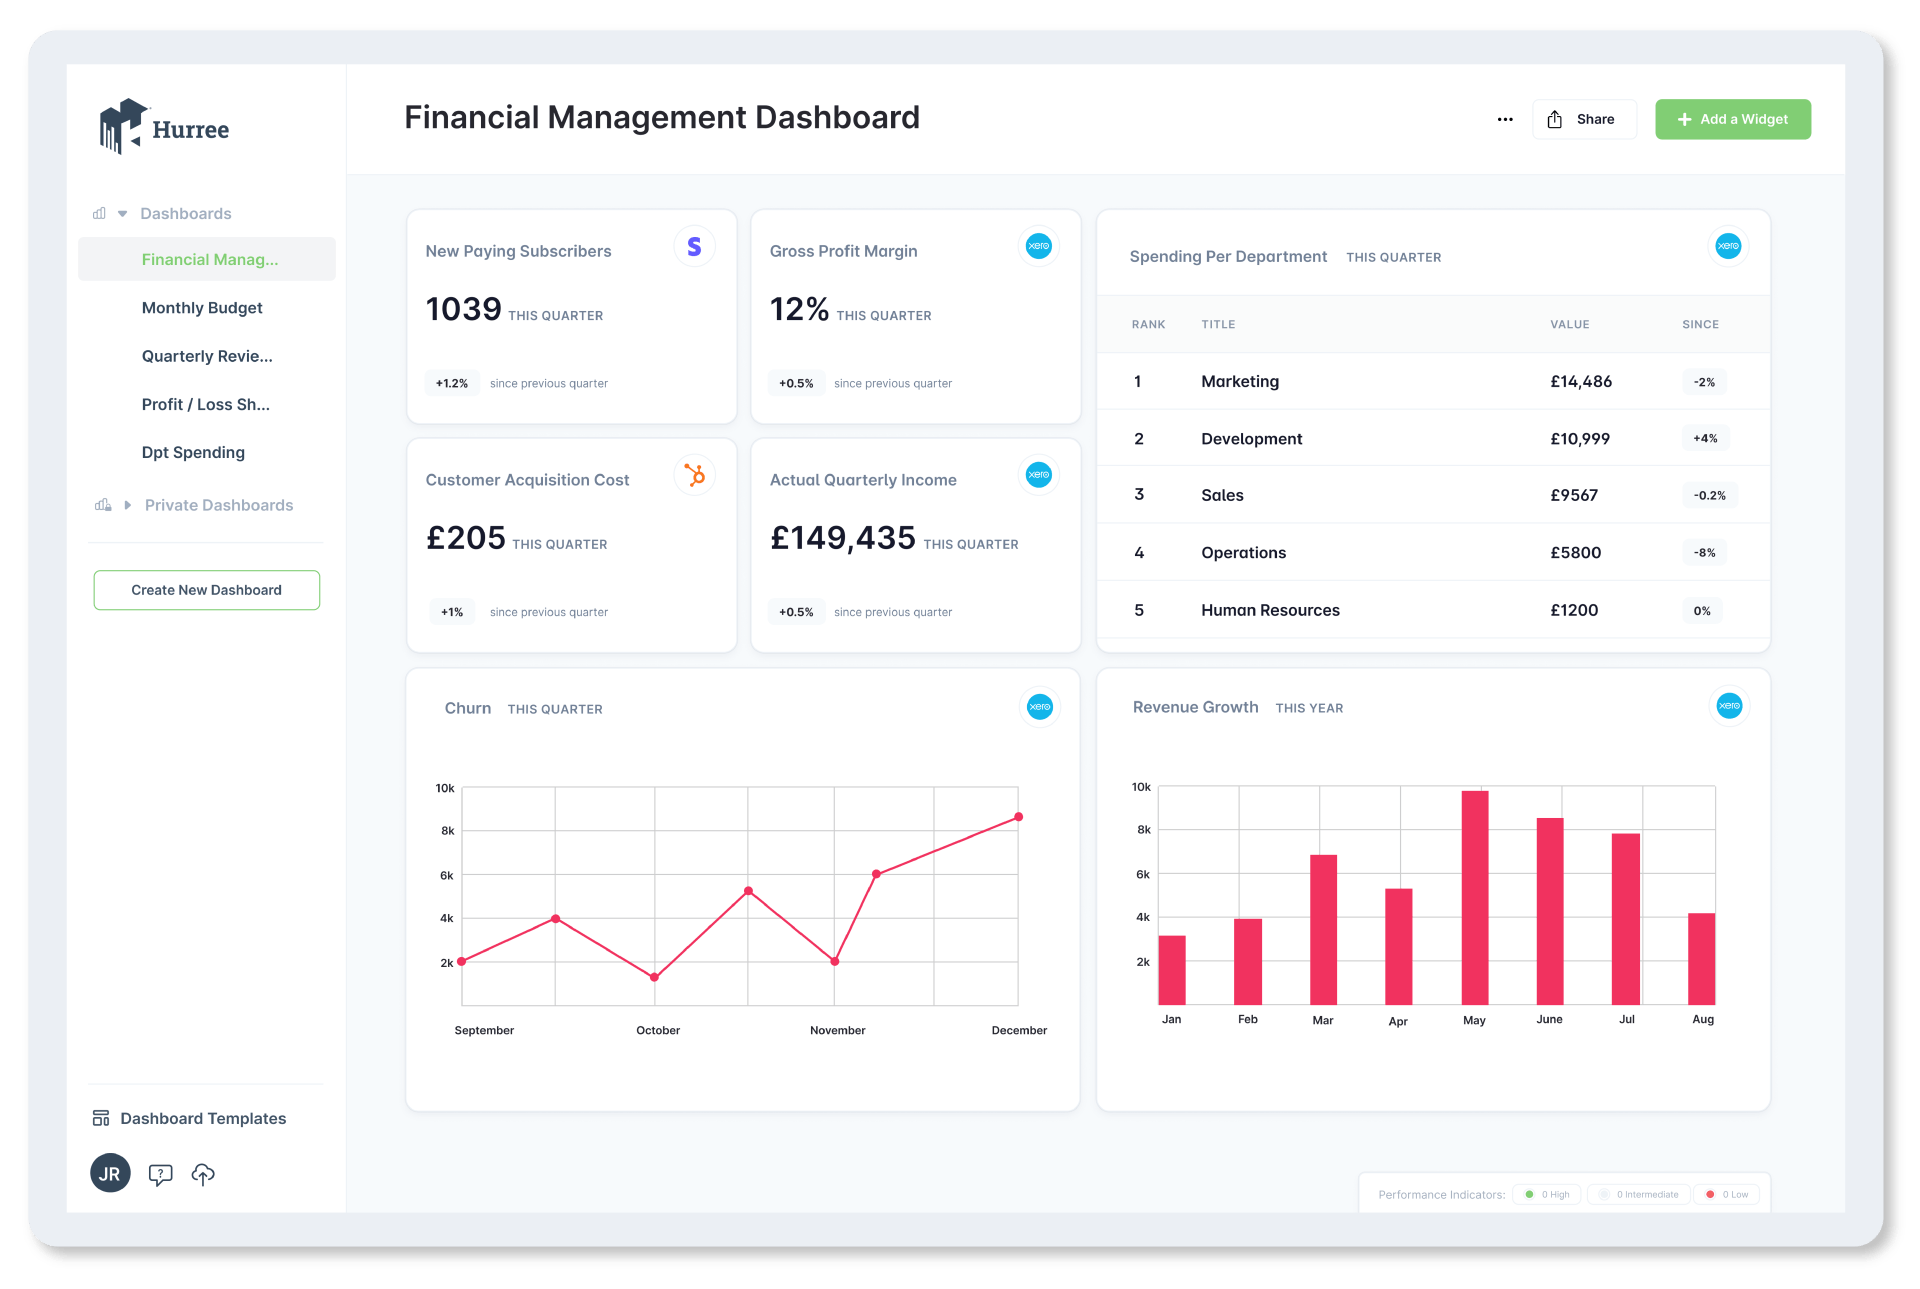Select the Human Resources row title

coord(1270,610)
